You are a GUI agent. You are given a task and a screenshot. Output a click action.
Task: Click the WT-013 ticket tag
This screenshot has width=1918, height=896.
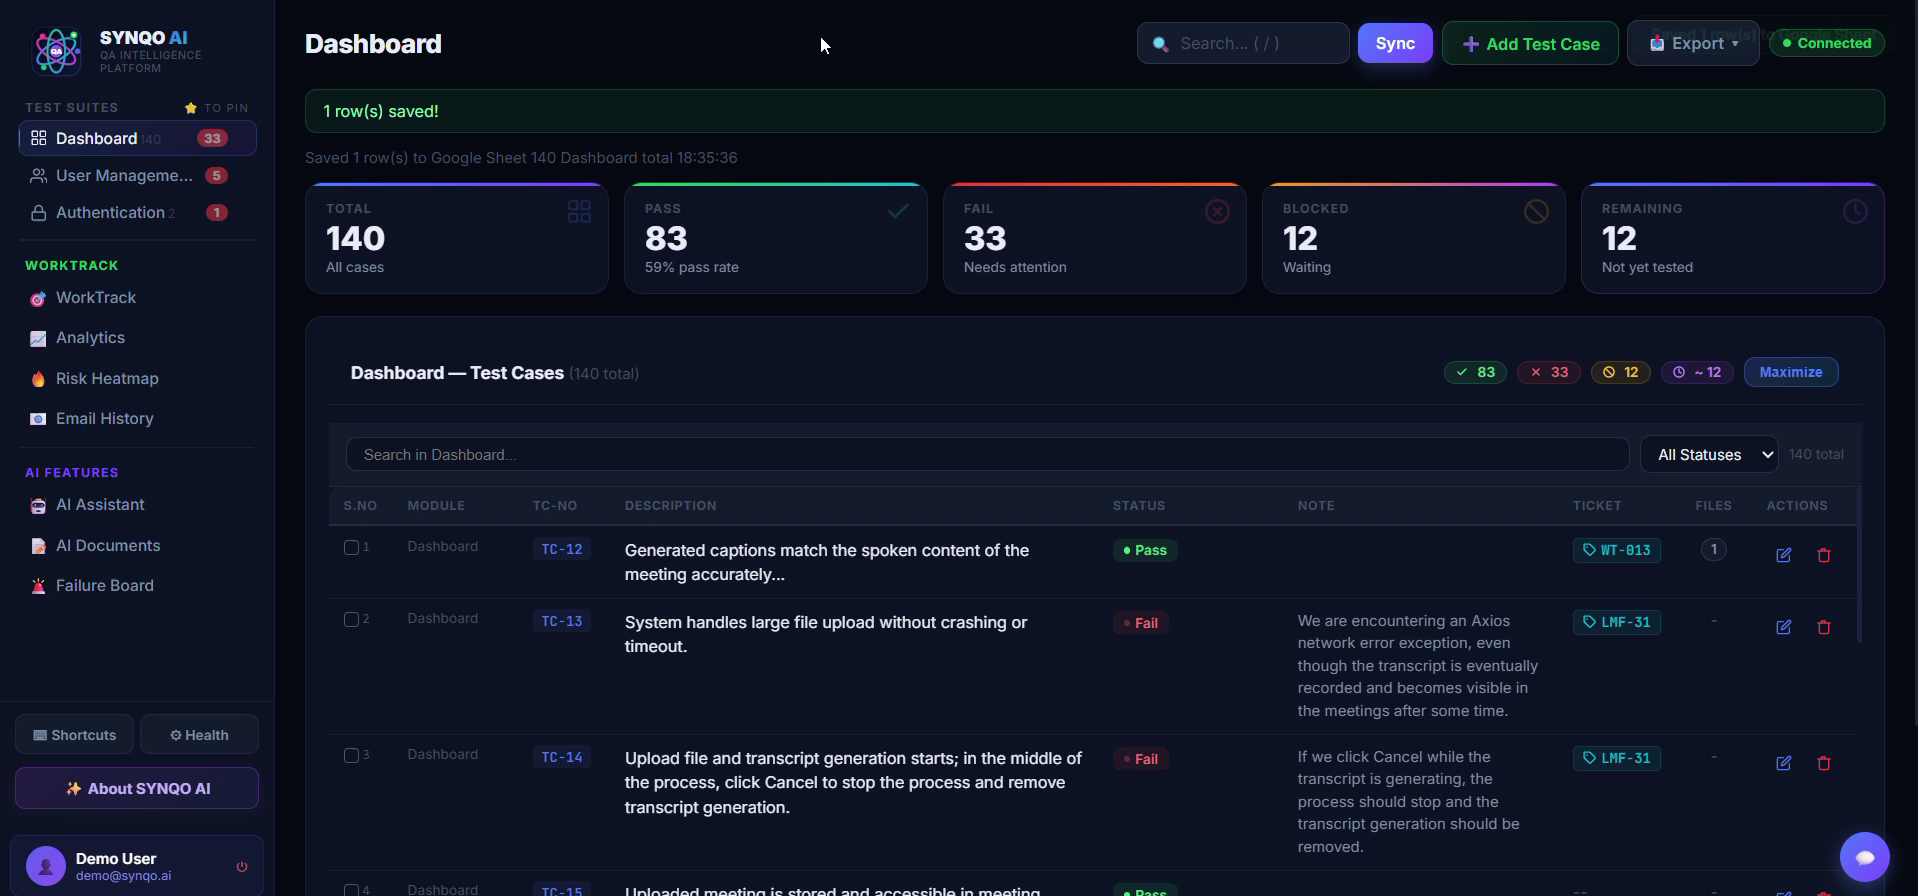pos(1616,550)
